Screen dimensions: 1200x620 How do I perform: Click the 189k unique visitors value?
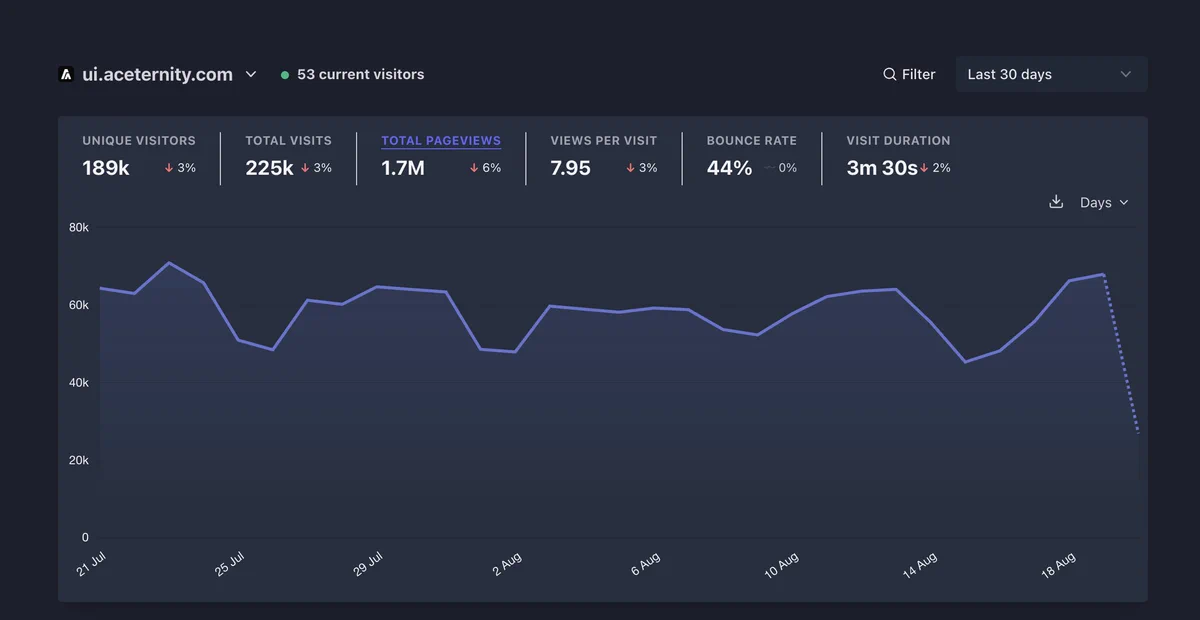(106, 168)
